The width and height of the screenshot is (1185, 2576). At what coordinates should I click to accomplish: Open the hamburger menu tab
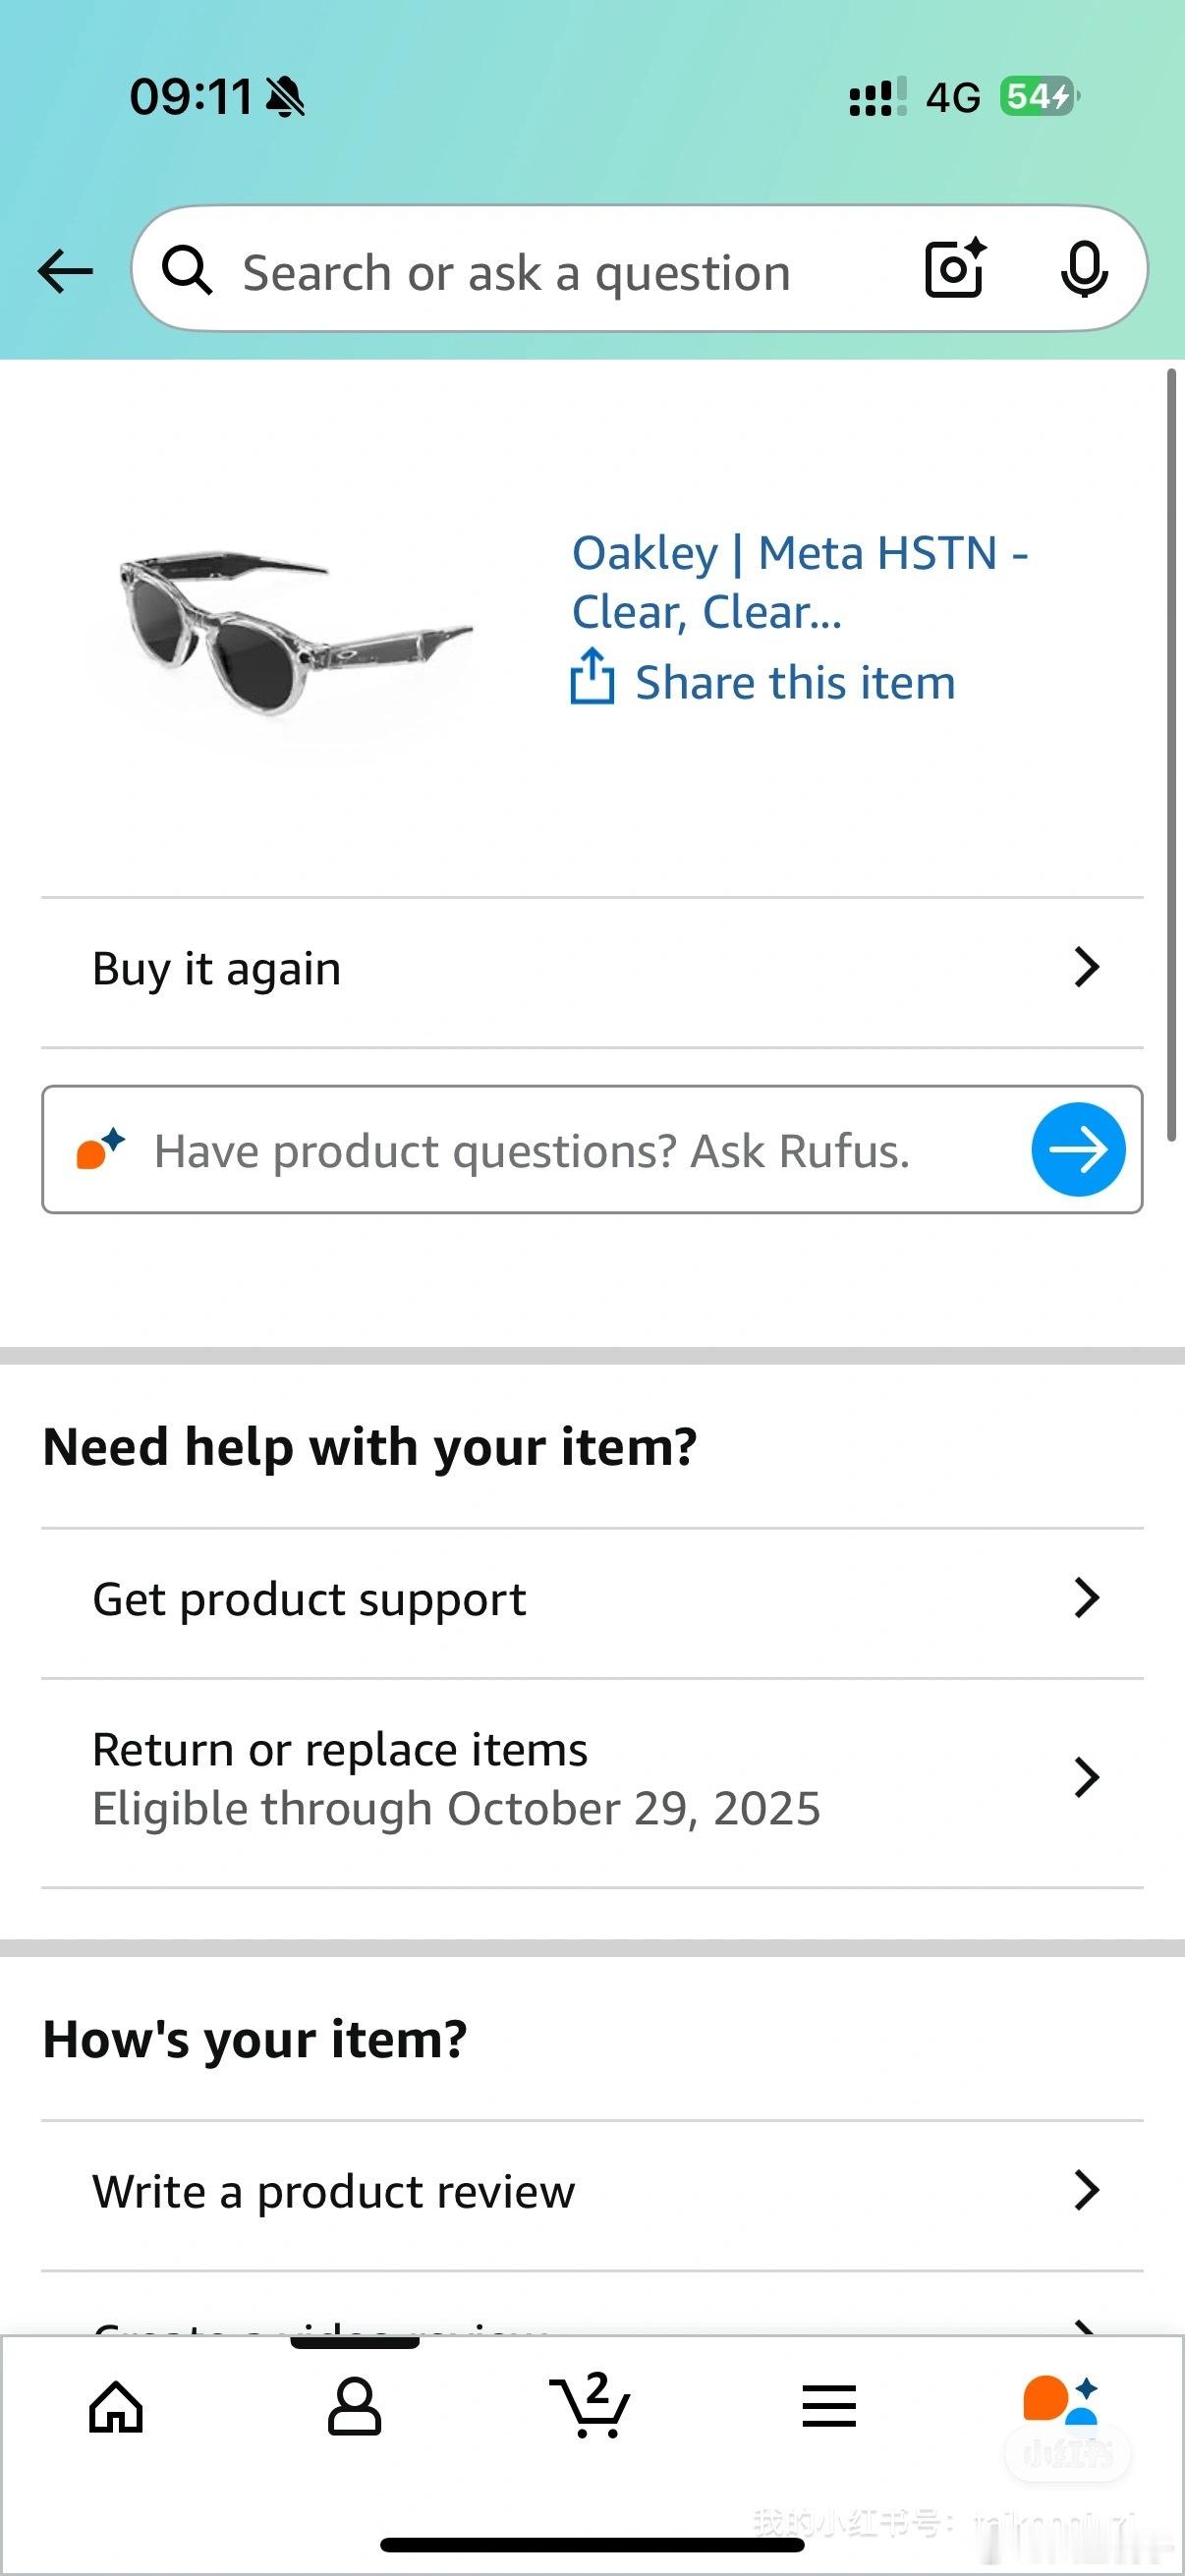coord(829,2406)
